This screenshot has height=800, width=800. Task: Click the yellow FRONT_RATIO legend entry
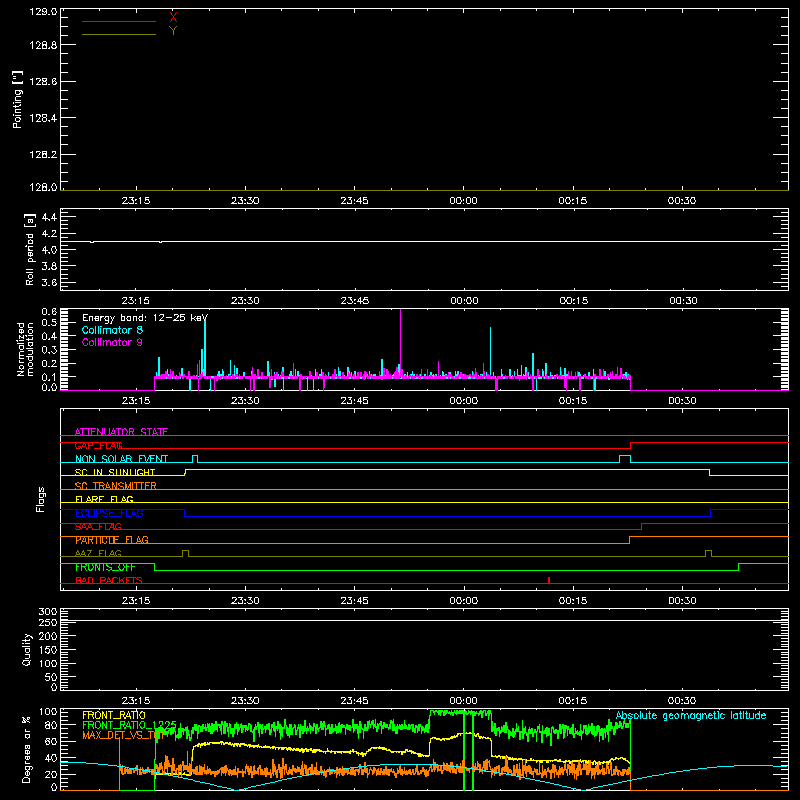114,715
